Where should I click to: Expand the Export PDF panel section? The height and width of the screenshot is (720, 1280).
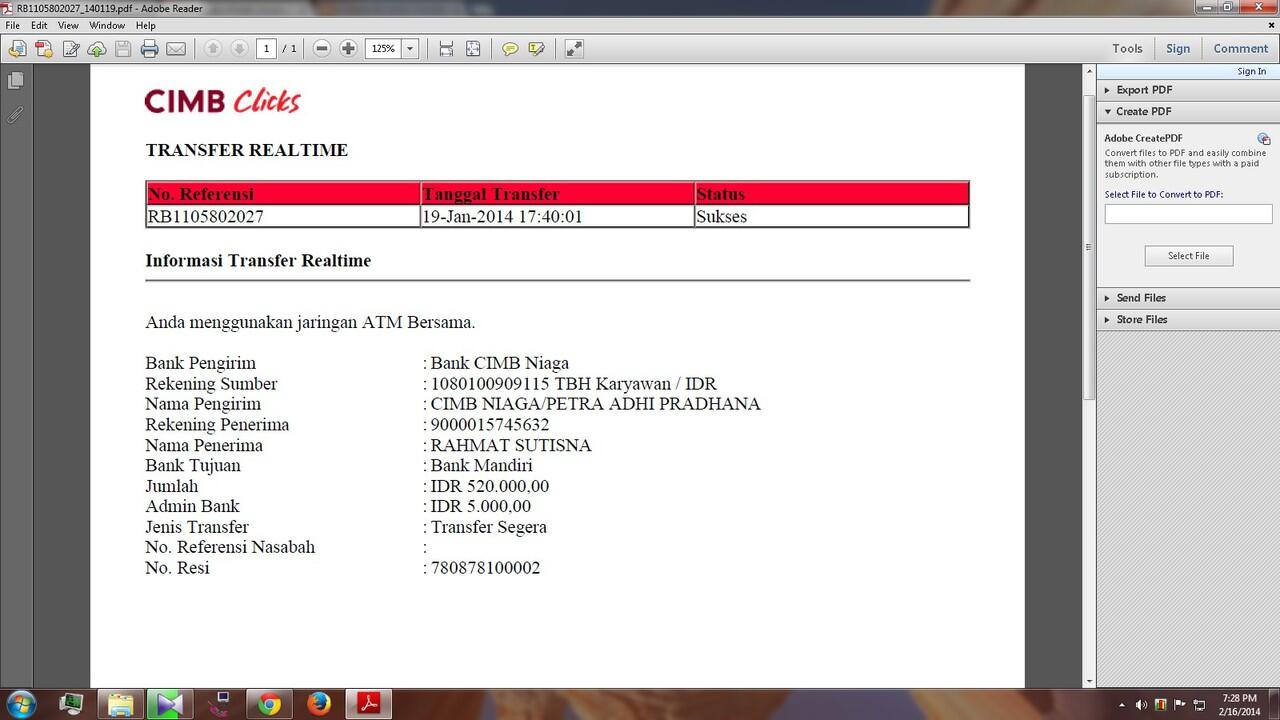coord(1188,90)
